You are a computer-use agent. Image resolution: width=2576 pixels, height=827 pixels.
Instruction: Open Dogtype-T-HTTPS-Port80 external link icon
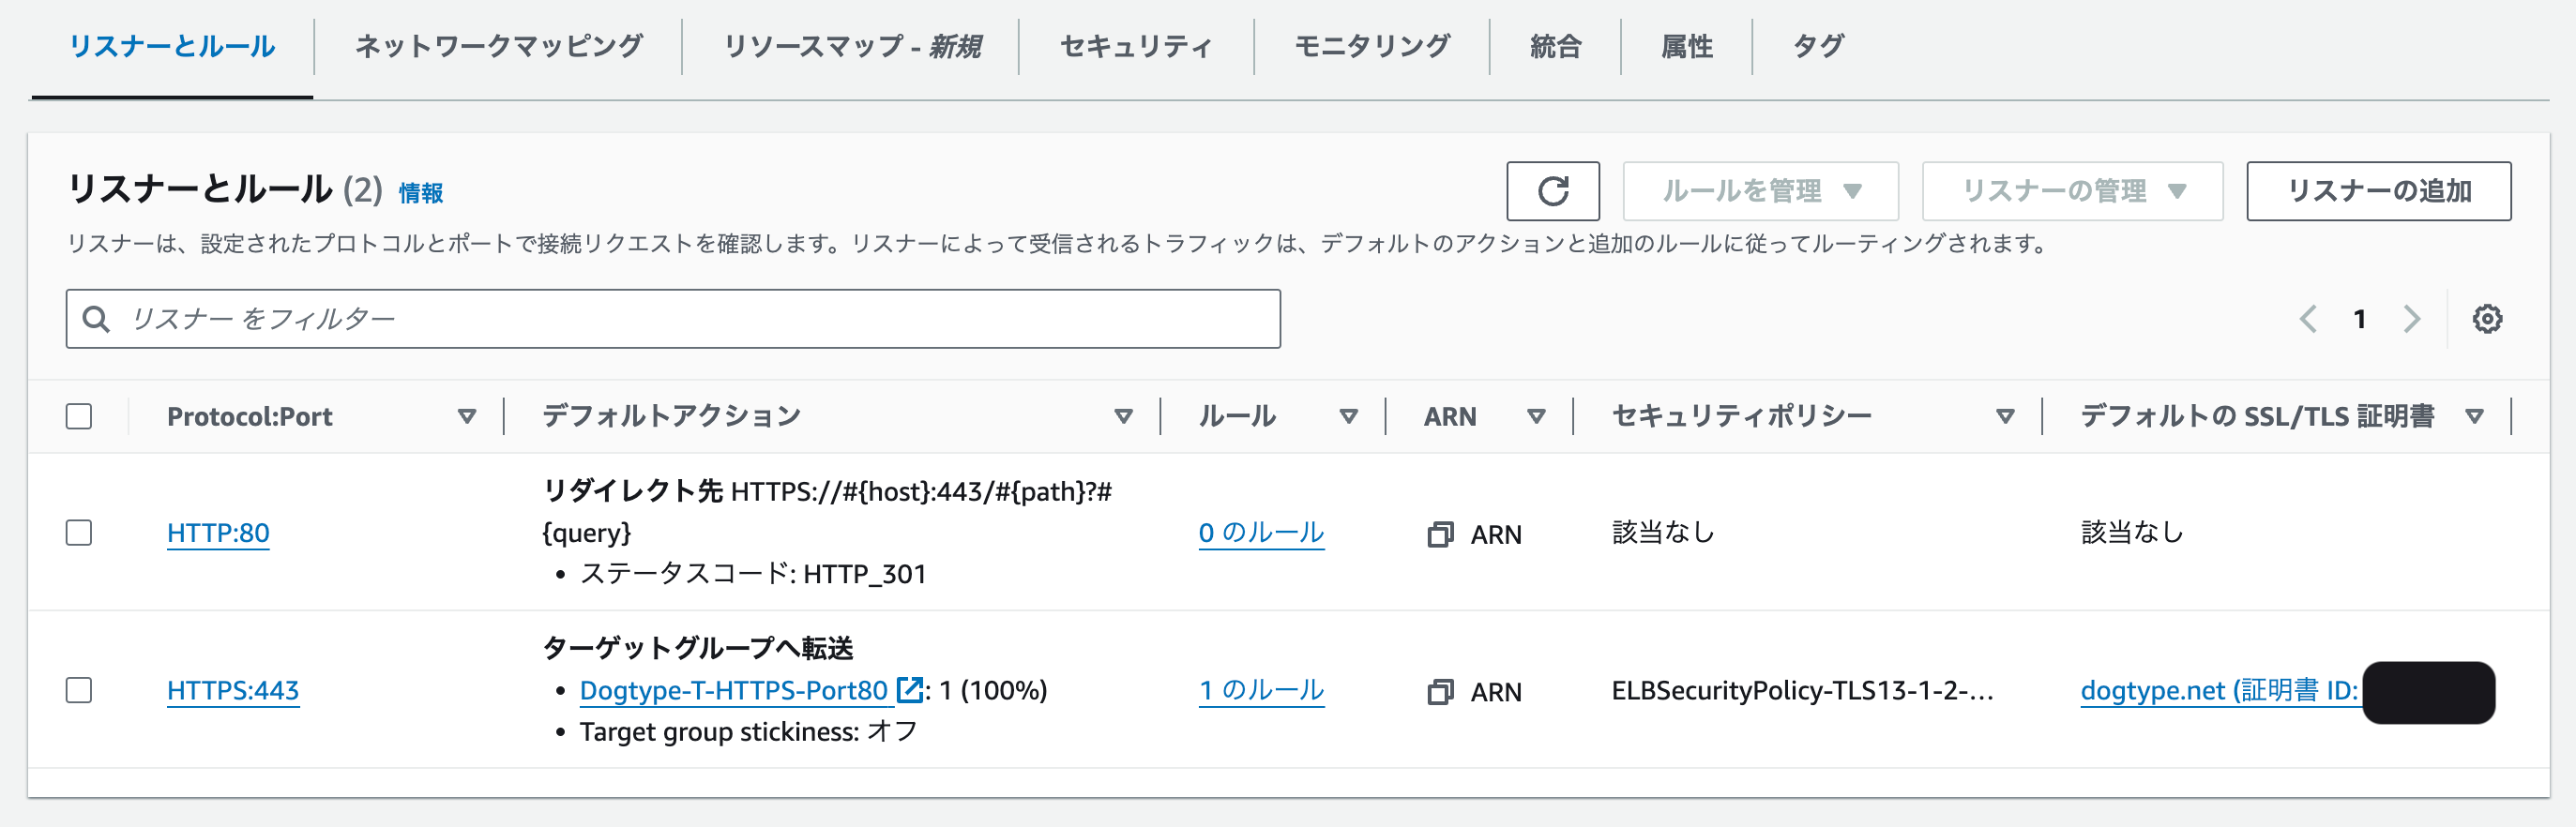[909, 689]
